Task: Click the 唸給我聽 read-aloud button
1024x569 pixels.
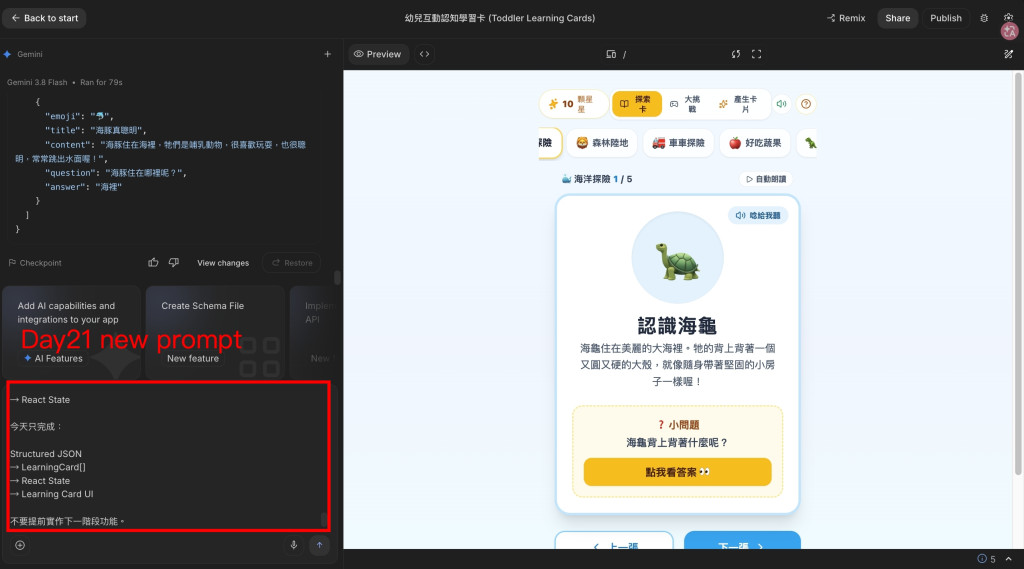Action: pyautogui.click(x=758, y=216)
